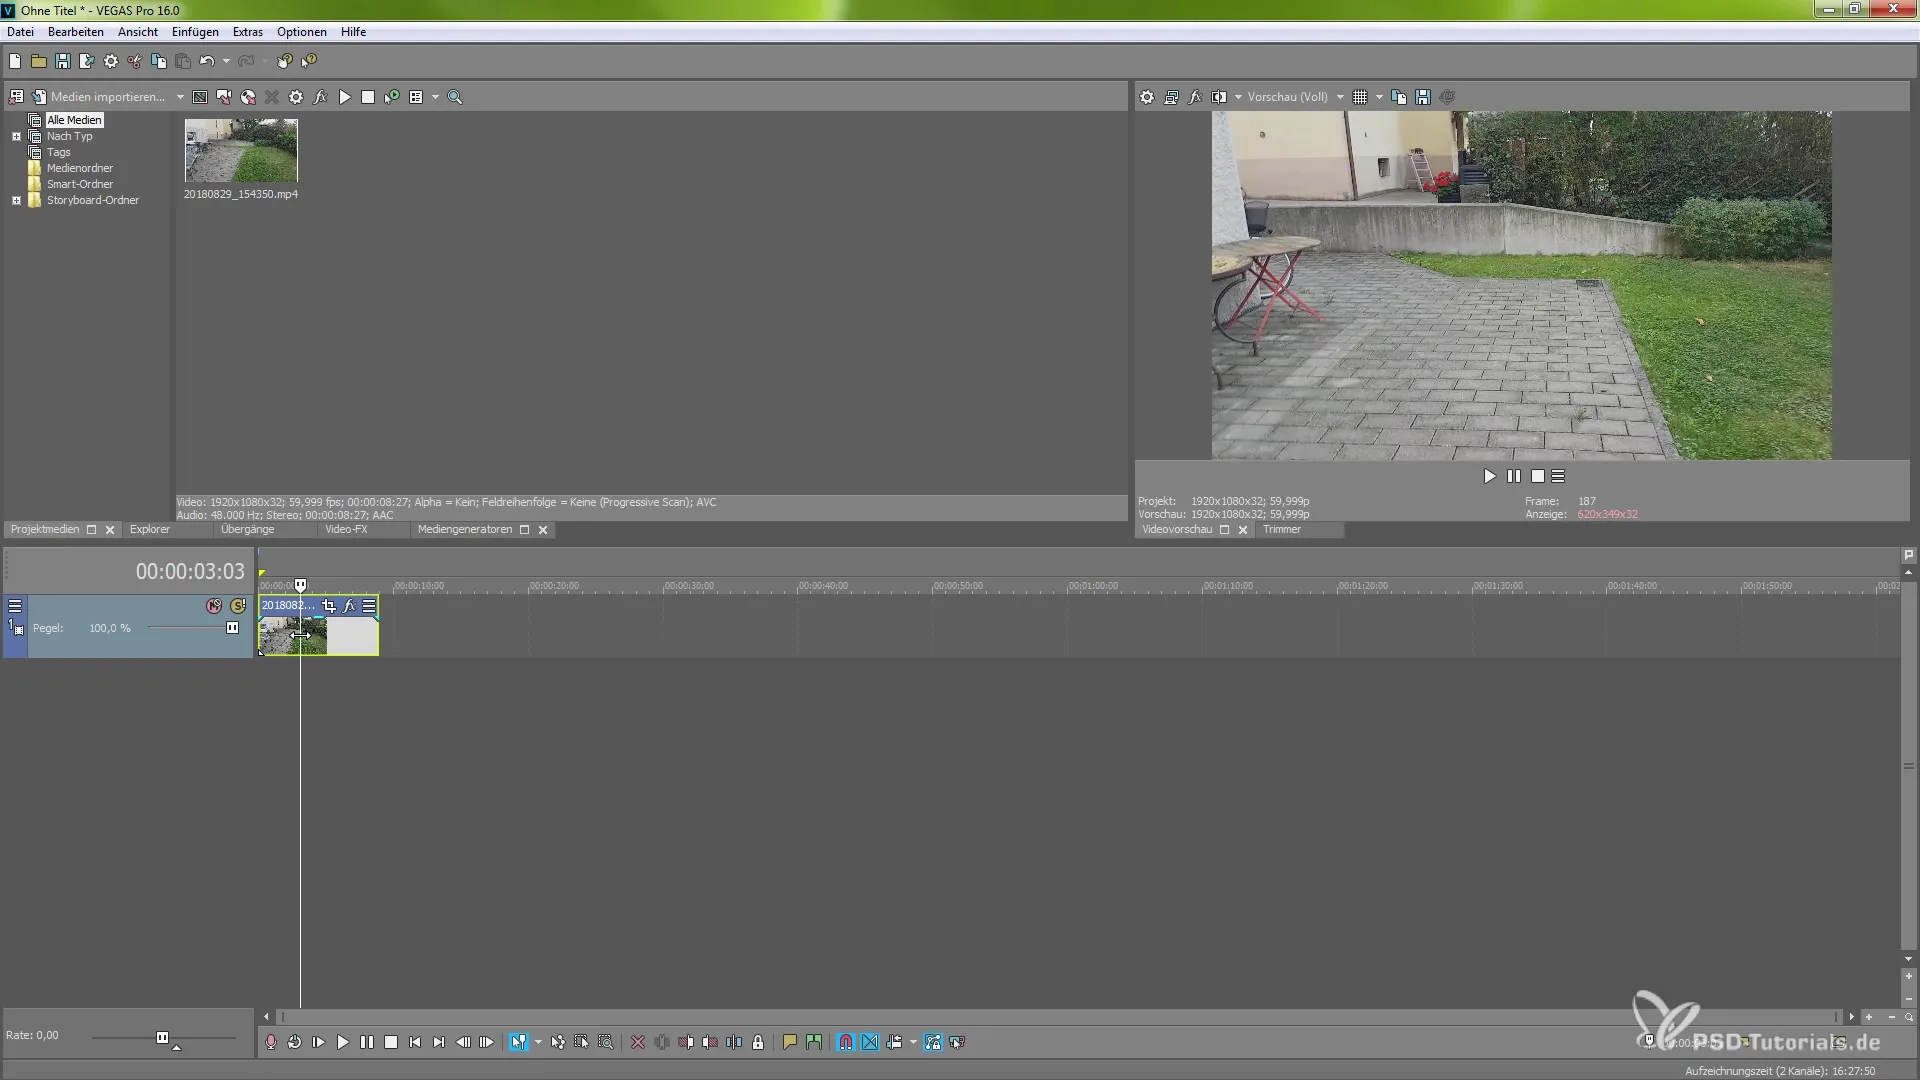Toggle timeline snapping magnet icon
This screenshot has width=1920, height=1080.
tap(846, 1042)
